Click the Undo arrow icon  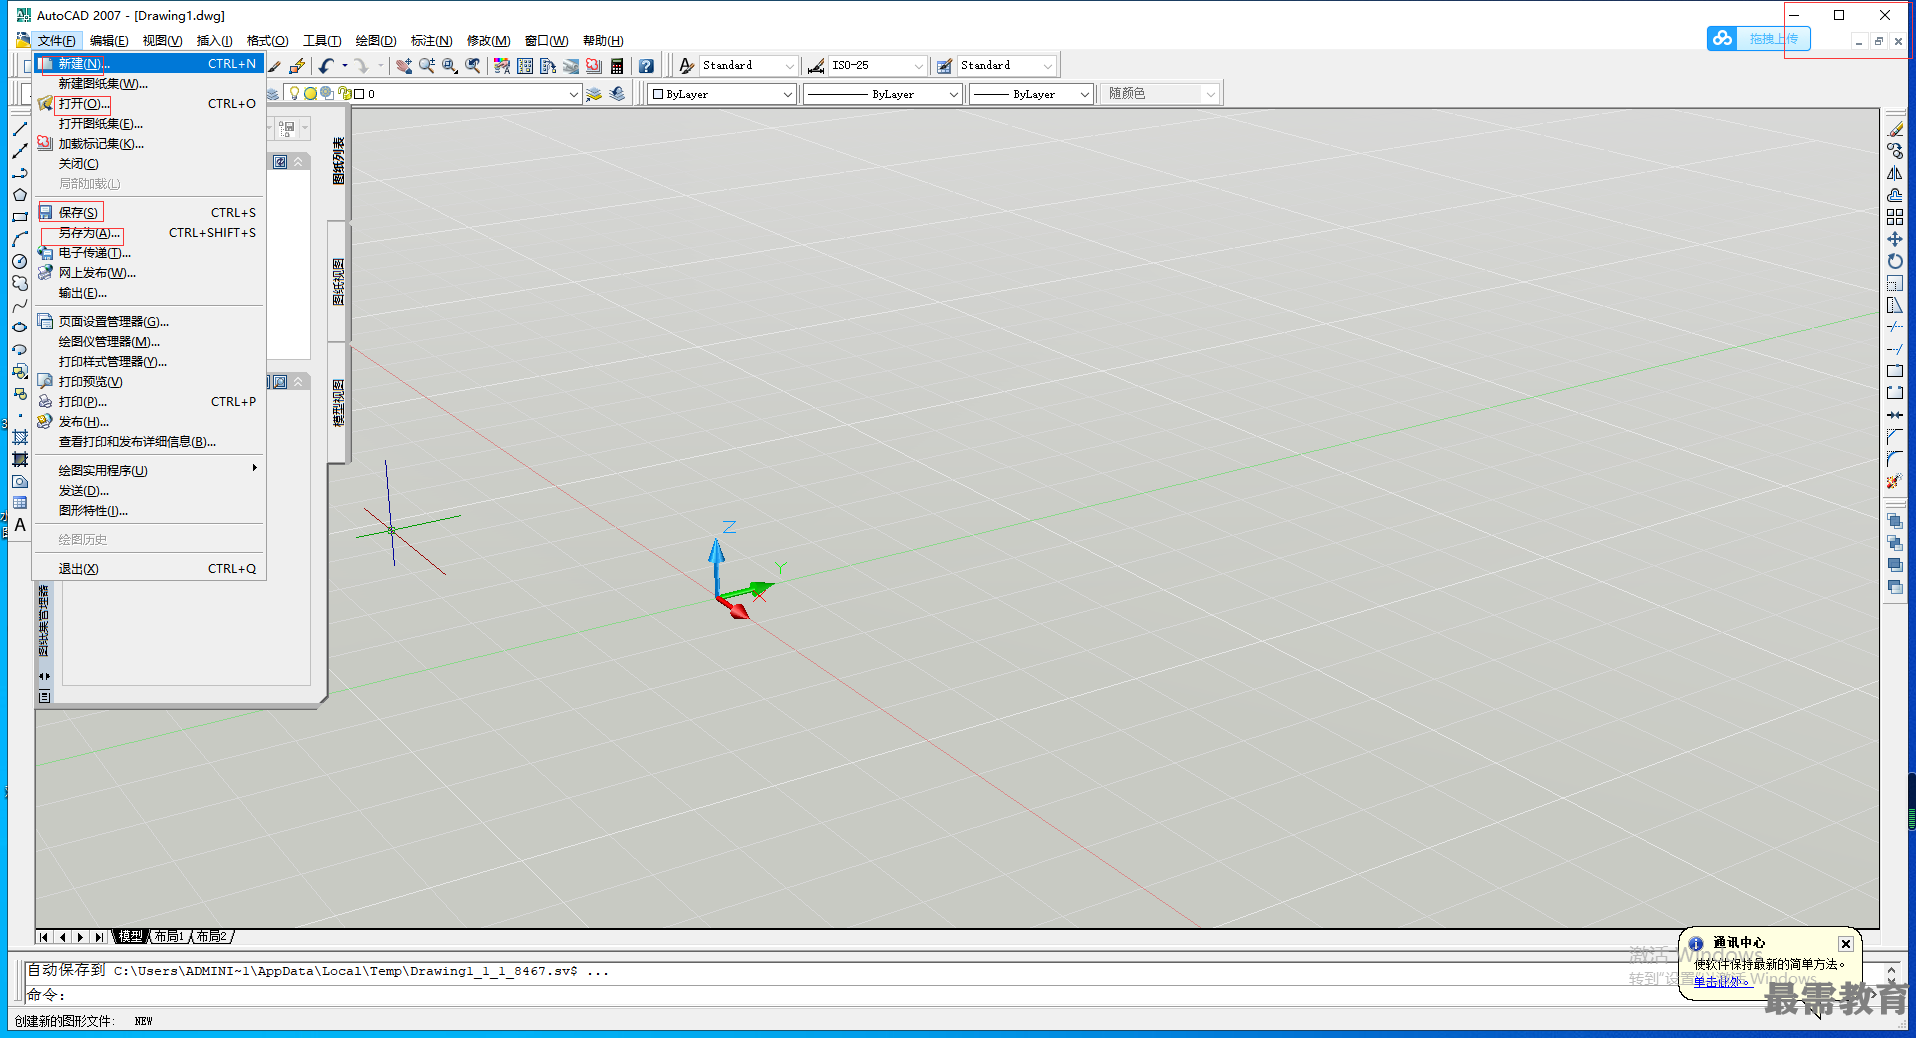point(326,66)
